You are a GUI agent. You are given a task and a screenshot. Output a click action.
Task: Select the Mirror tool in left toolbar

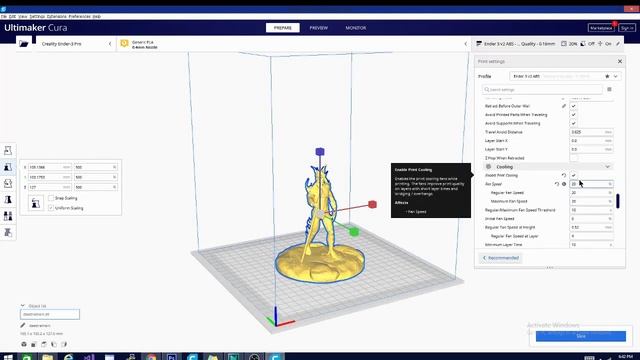click(8, 200)
